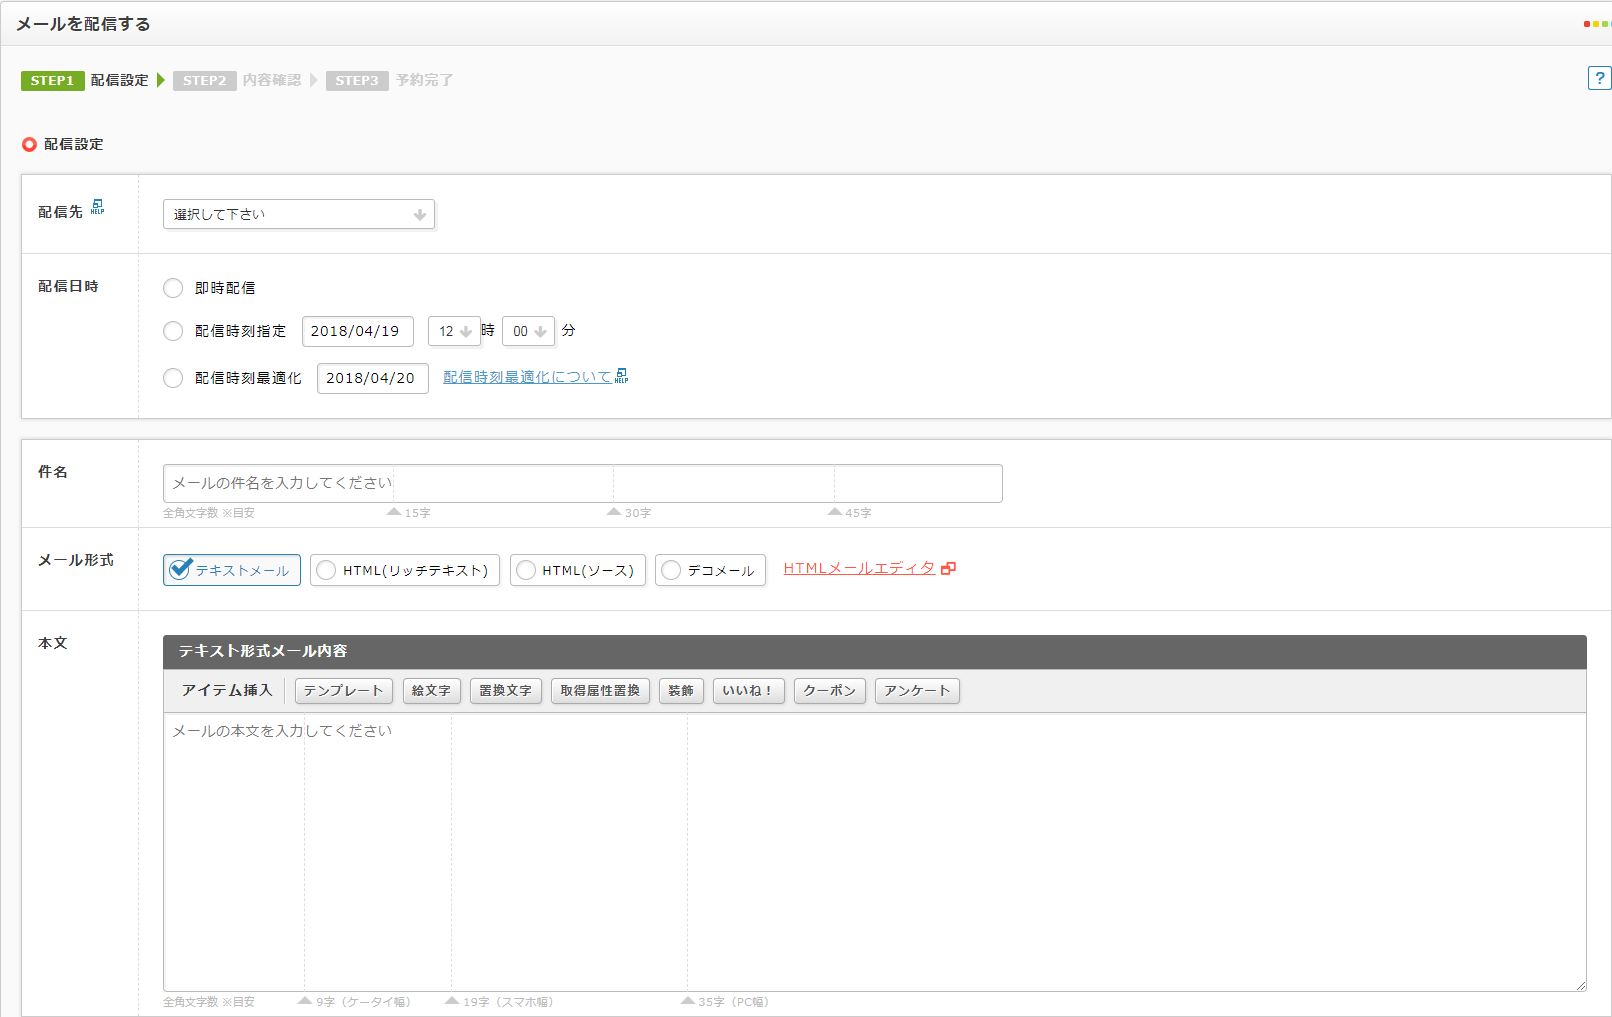Click the 取得属性置換 button
Image resolution: width=1612 pixels, height=1017 pixels.
coord(600,691)
